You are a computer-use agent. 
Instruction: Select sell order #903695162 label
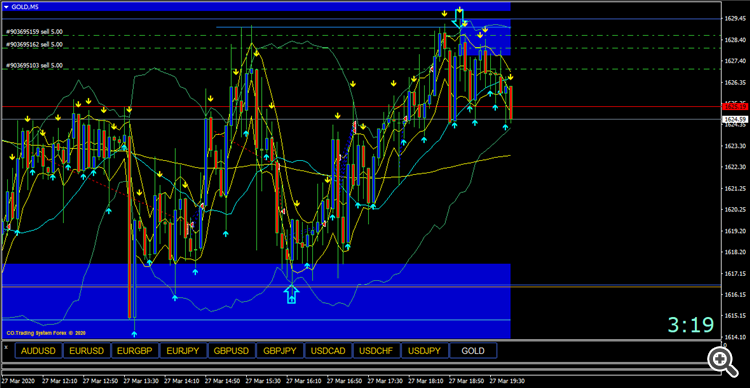click(x=34, y=44)
